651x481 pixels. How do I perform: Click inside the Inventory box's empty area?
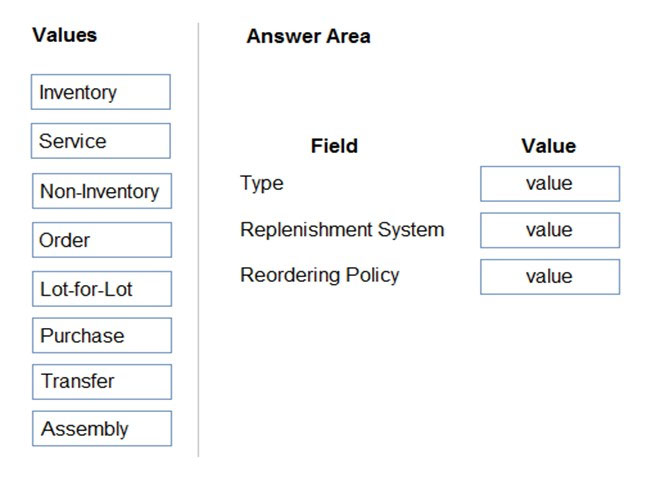pyautogui.click(x=145, y=92)
